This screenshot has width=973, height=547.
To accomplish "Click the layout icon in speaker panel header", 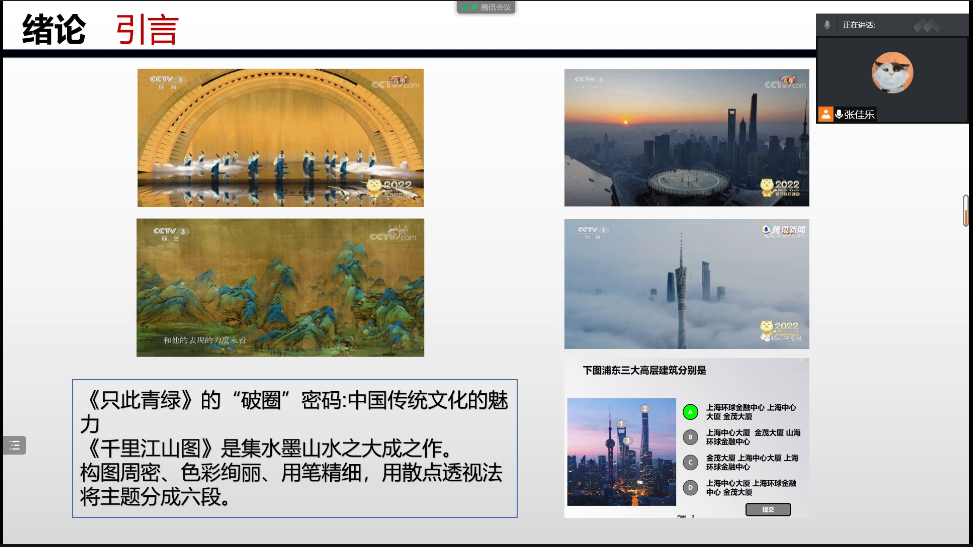I will (926, 25).
